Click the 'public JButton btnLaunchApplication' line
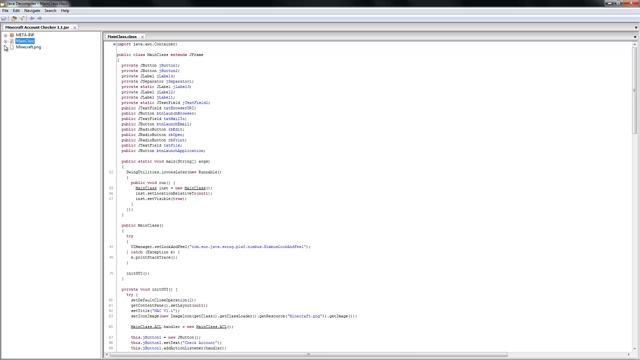The height and width of the screenshot is (360, 640). 163,151
